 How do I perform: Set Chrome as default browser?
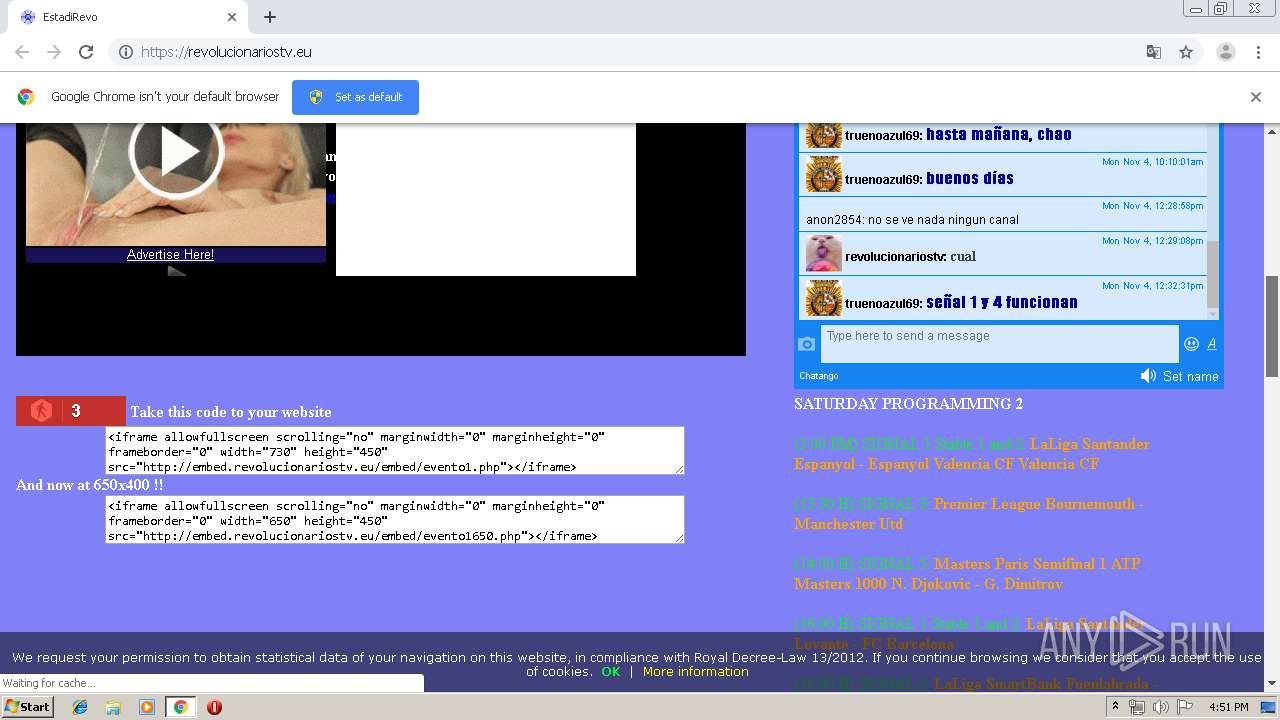click(x=355, y=97)
